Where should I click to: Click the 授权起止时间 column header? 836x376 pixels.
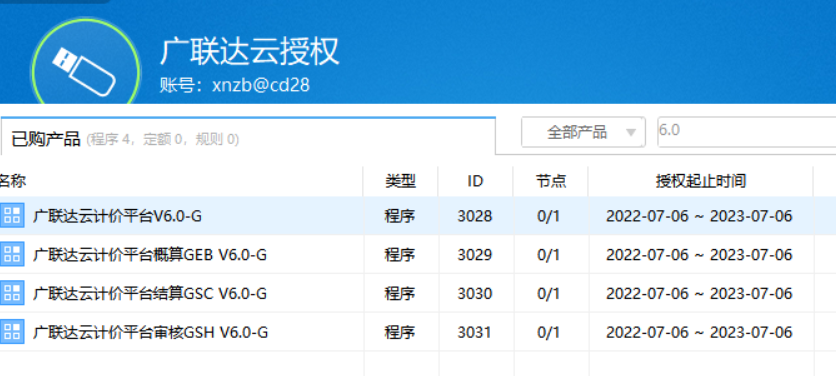[x=700, y=181]
